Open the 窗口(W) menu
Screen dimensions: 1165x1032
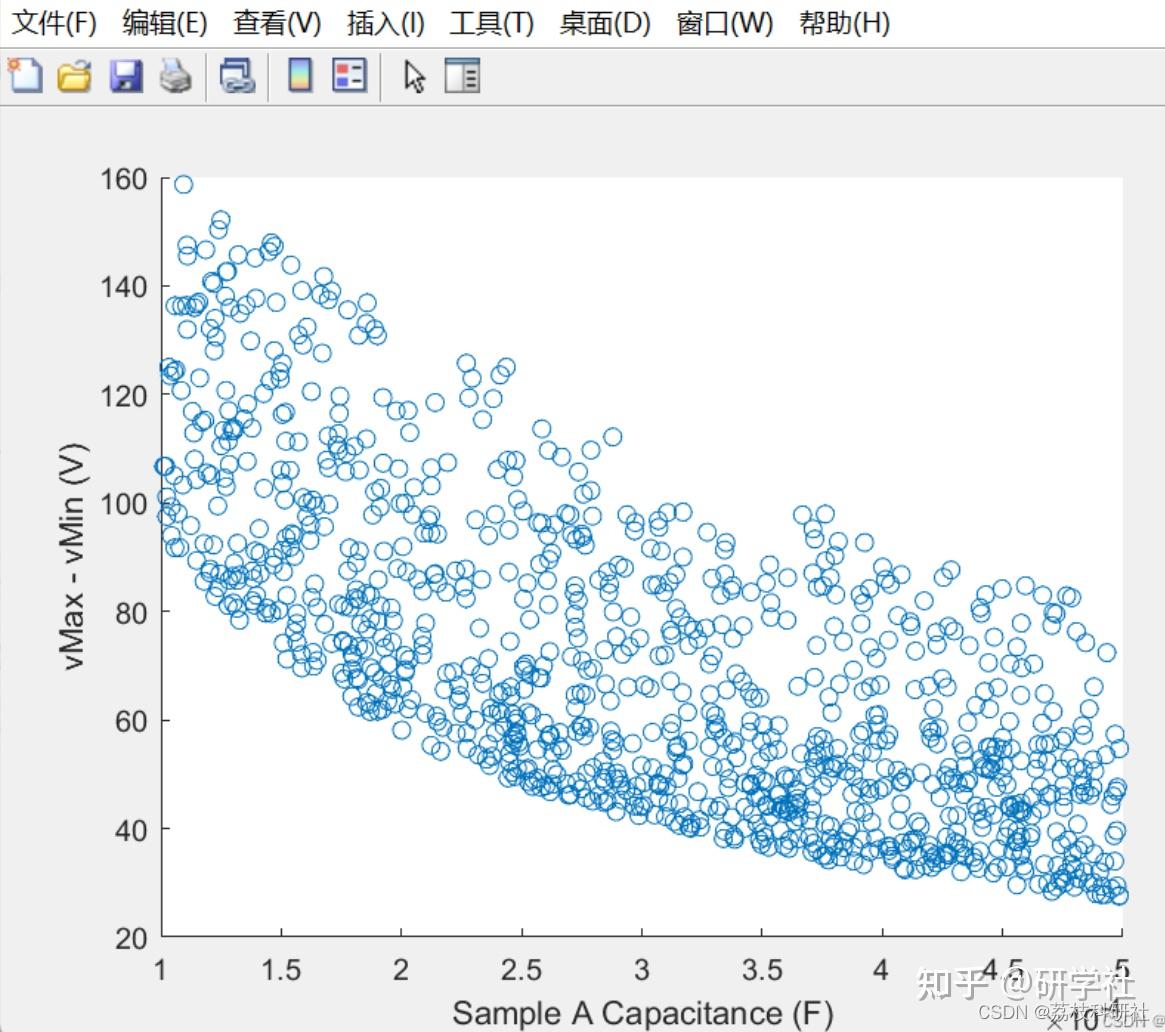pyautogui.click(x=724, y=23)
